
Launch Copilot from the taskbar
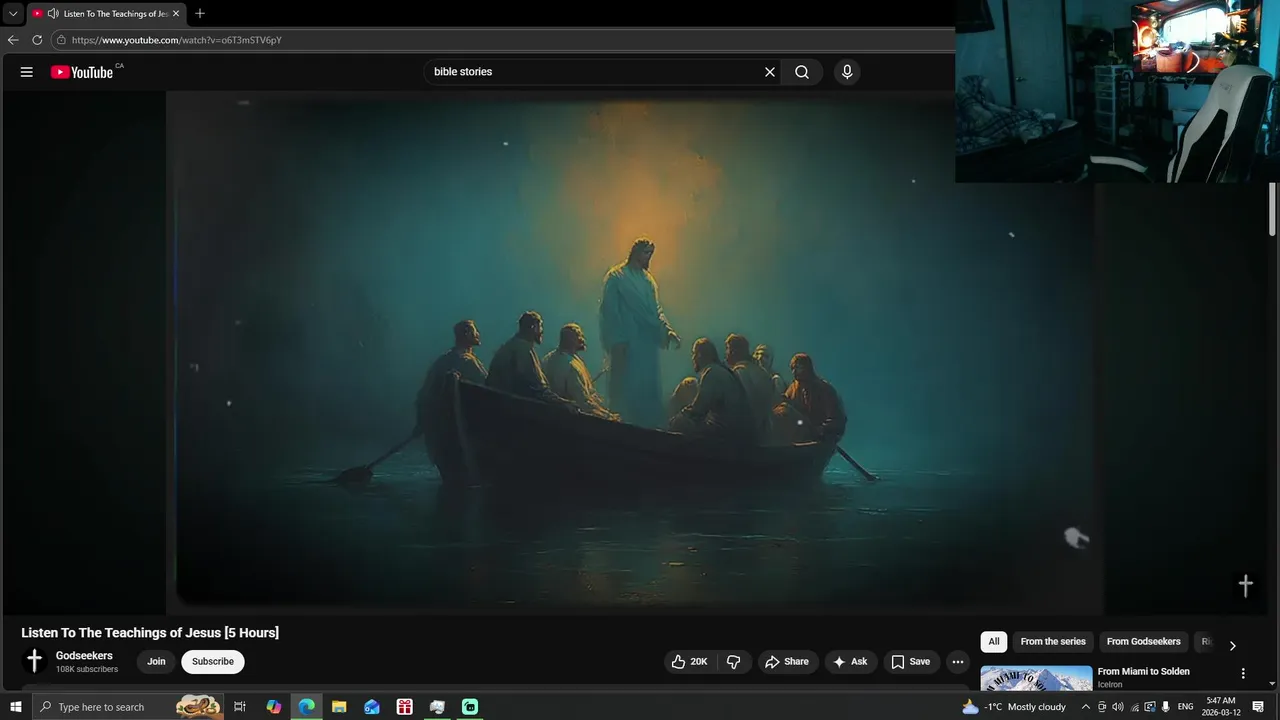[x=274, y=707]
